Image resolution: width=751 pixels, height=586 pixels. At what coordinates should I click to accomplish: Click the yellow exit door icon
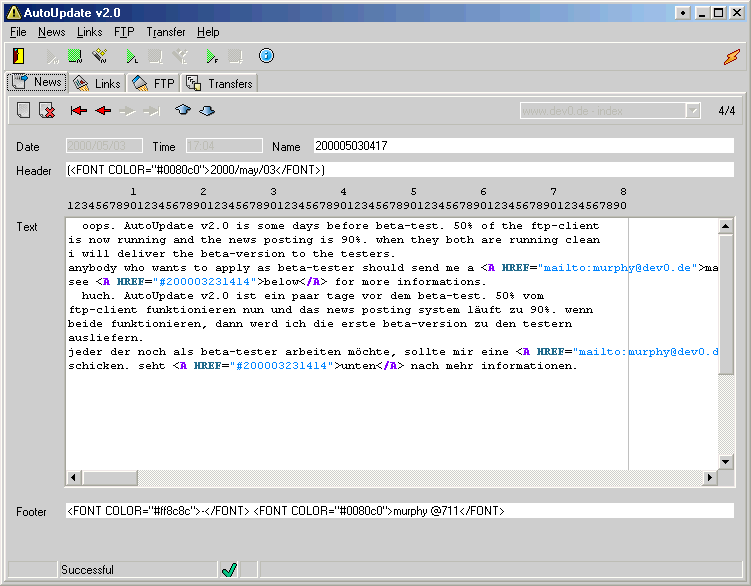click(18, 56)
